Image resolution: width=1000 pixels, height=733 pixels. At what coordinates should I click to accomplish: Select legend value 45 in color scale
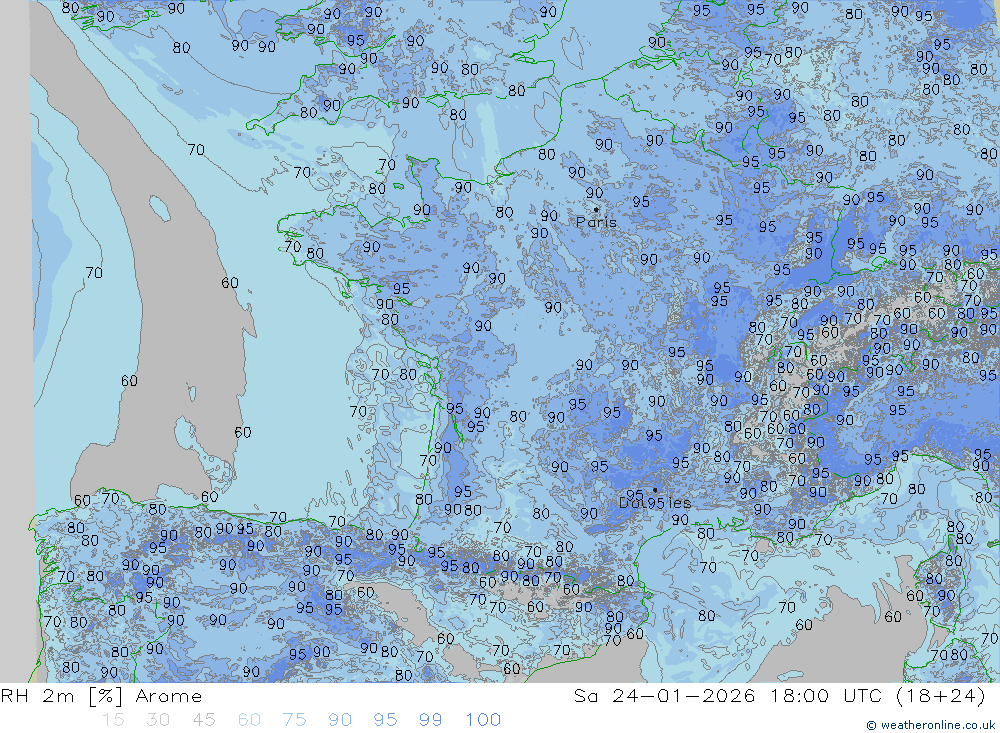point(203,720)
